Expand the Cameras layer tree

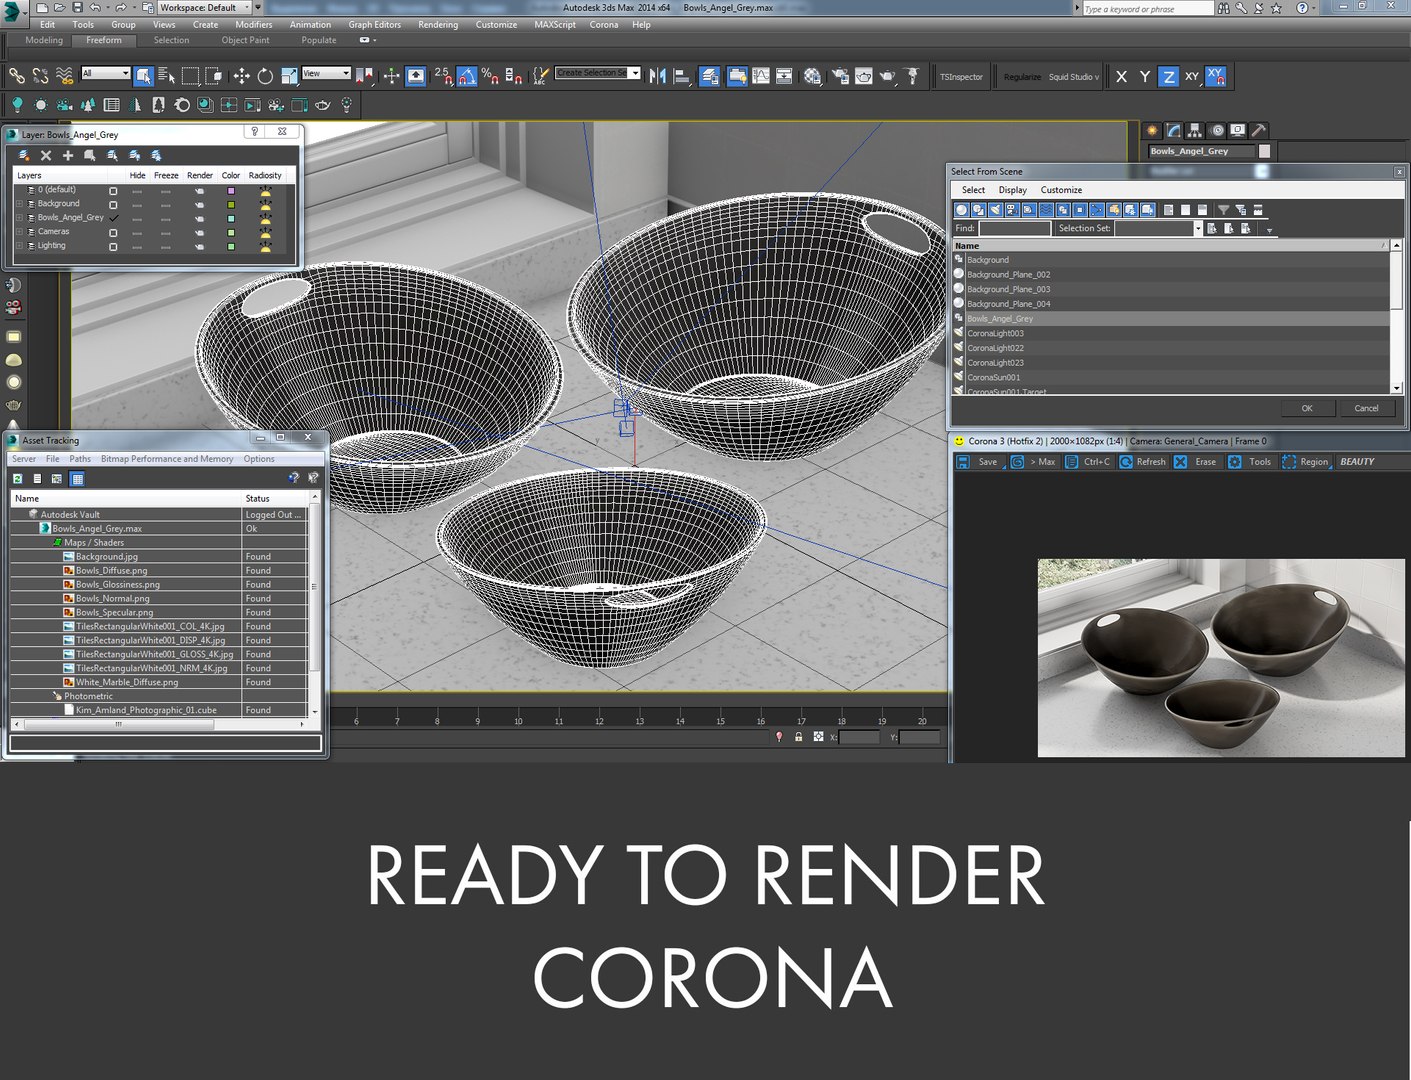pos(19,232)
